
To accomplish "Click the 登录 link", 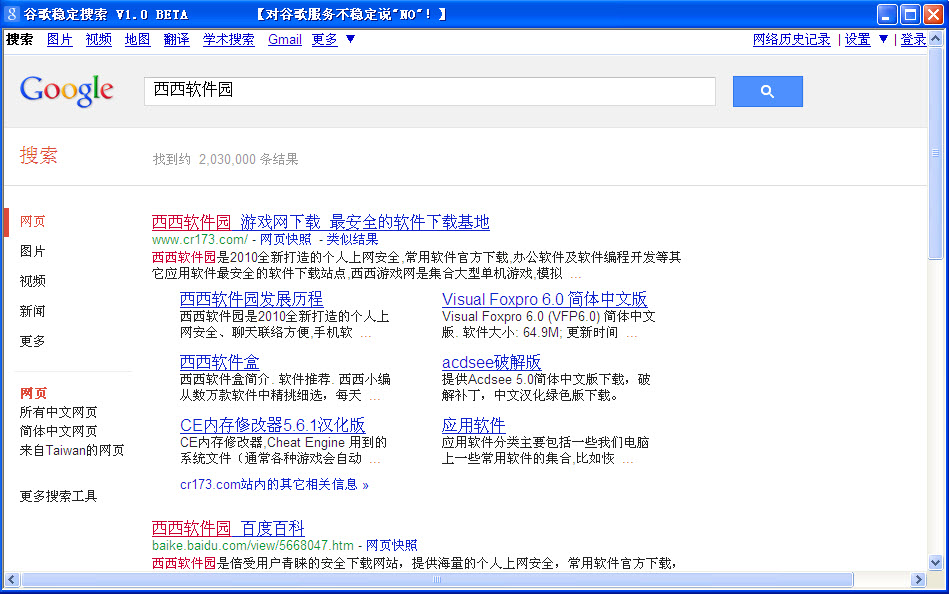I will point(913,39).
